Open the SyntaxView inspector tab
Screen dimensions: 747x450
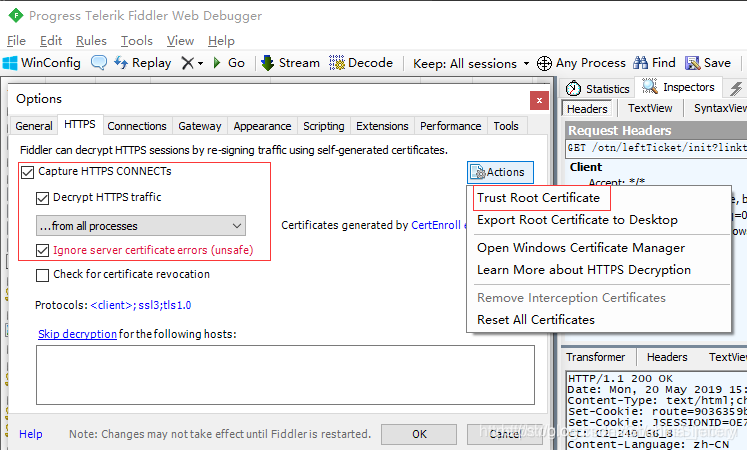[x=719, y=108]
